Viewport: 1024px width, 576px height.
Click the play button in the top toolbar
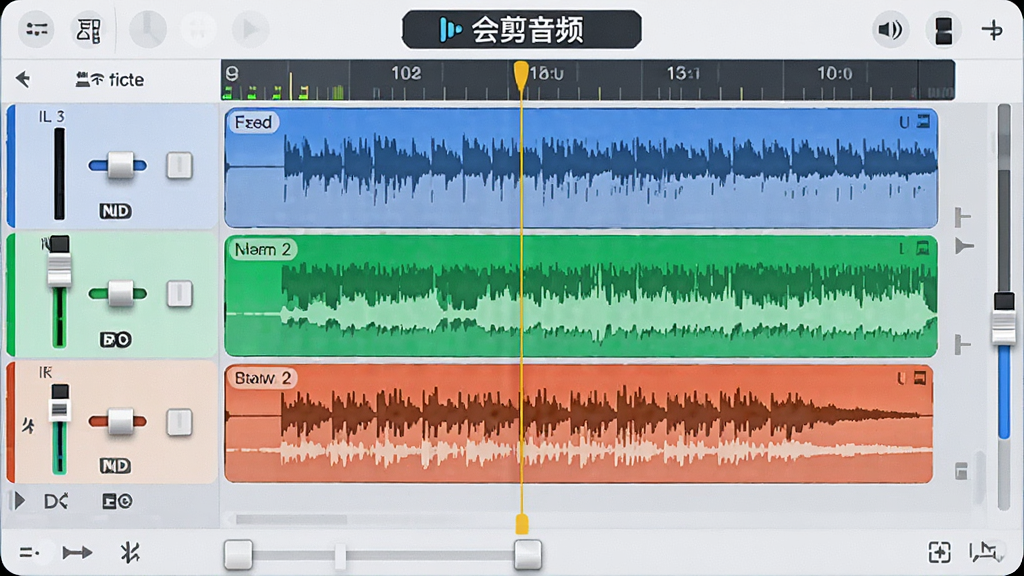[250, 29]
